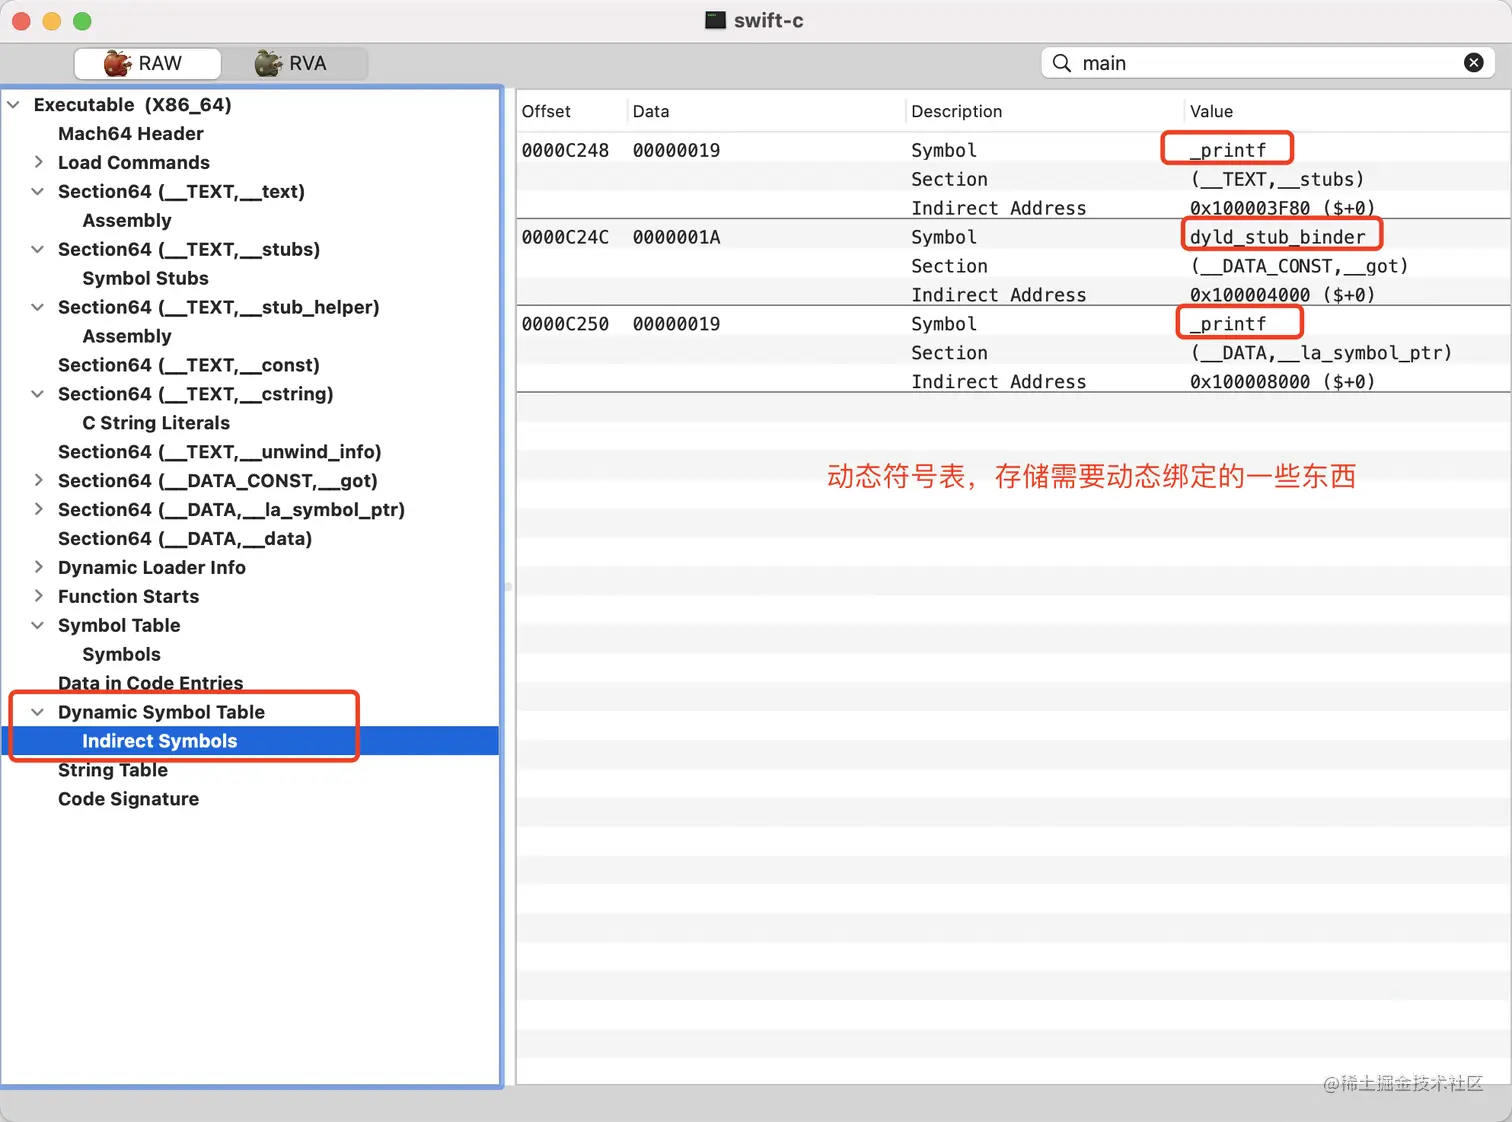Image resolution: width=1512 pixels, height=1122 pixels.
Task: Click the (__DATA_CONST,__got) section value
Action: (x=1299, y=267)
